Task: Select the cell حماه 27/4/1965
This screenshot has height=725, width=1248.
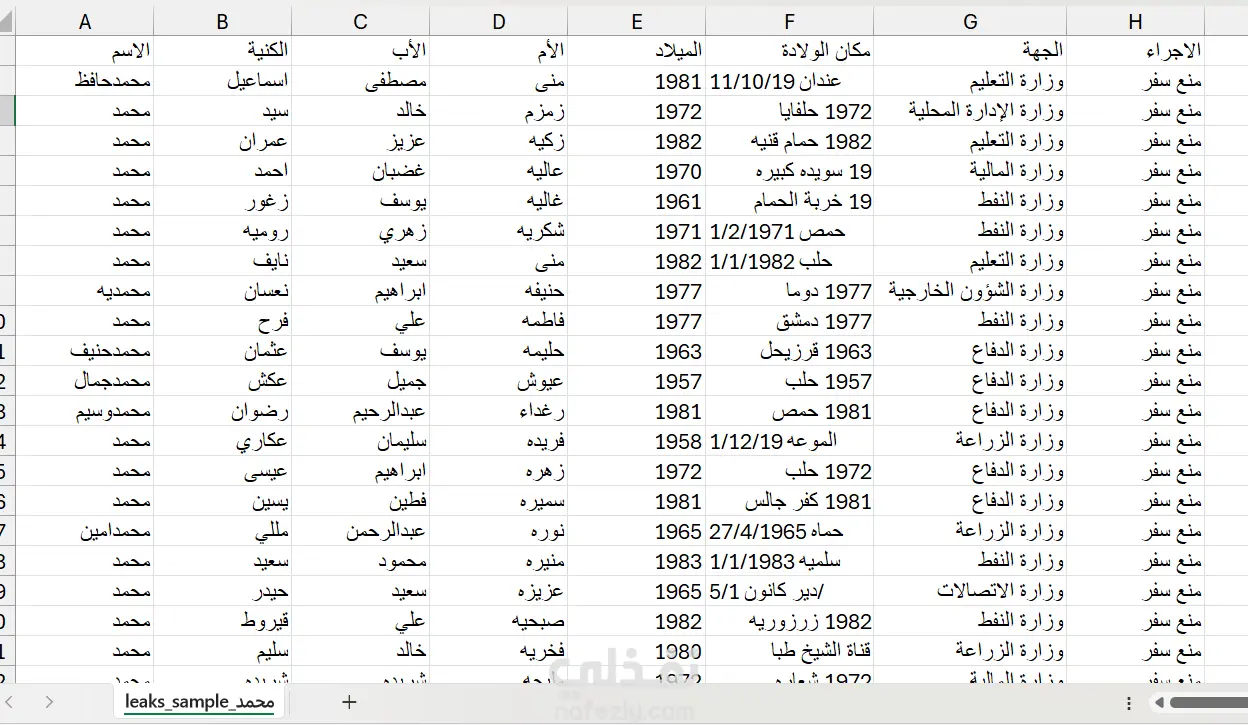Action: pyautogui.click(x=790, y=531)
